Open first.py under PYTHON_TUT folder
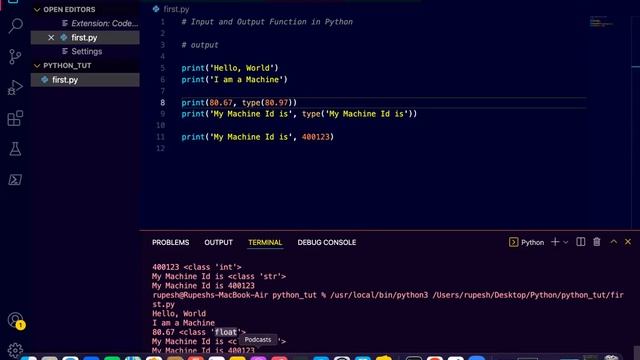Image resolution: width=640 pixels, height=360 pixels. coord(85,80)
